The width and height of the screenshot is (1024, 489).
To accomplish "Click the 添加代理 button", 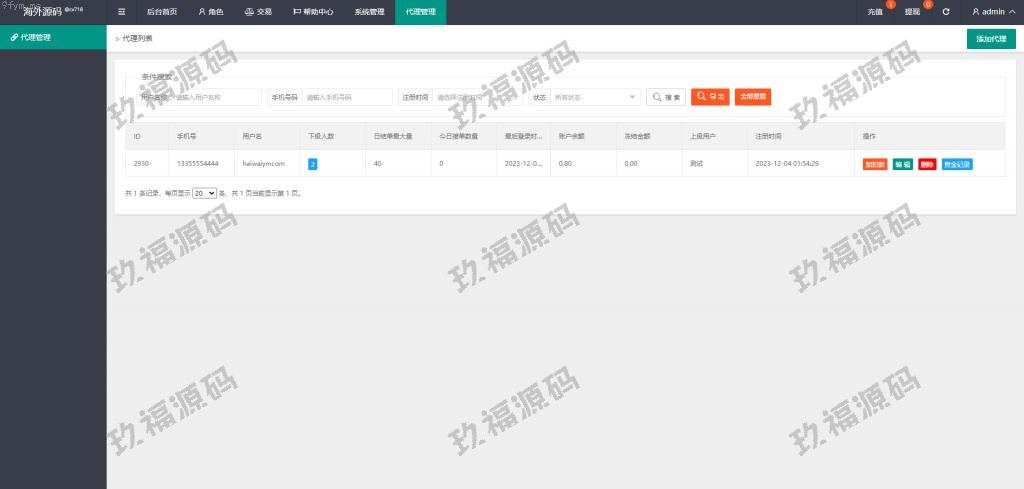I will tap(990, 39).
